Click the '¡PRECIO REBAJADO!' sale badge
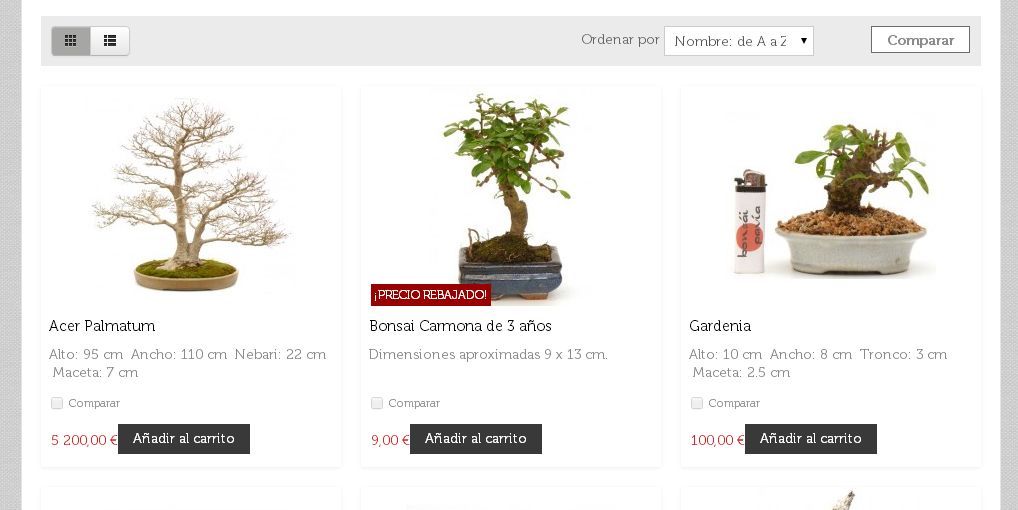The height and width of the screenshot is (510, 1018). 430,295
